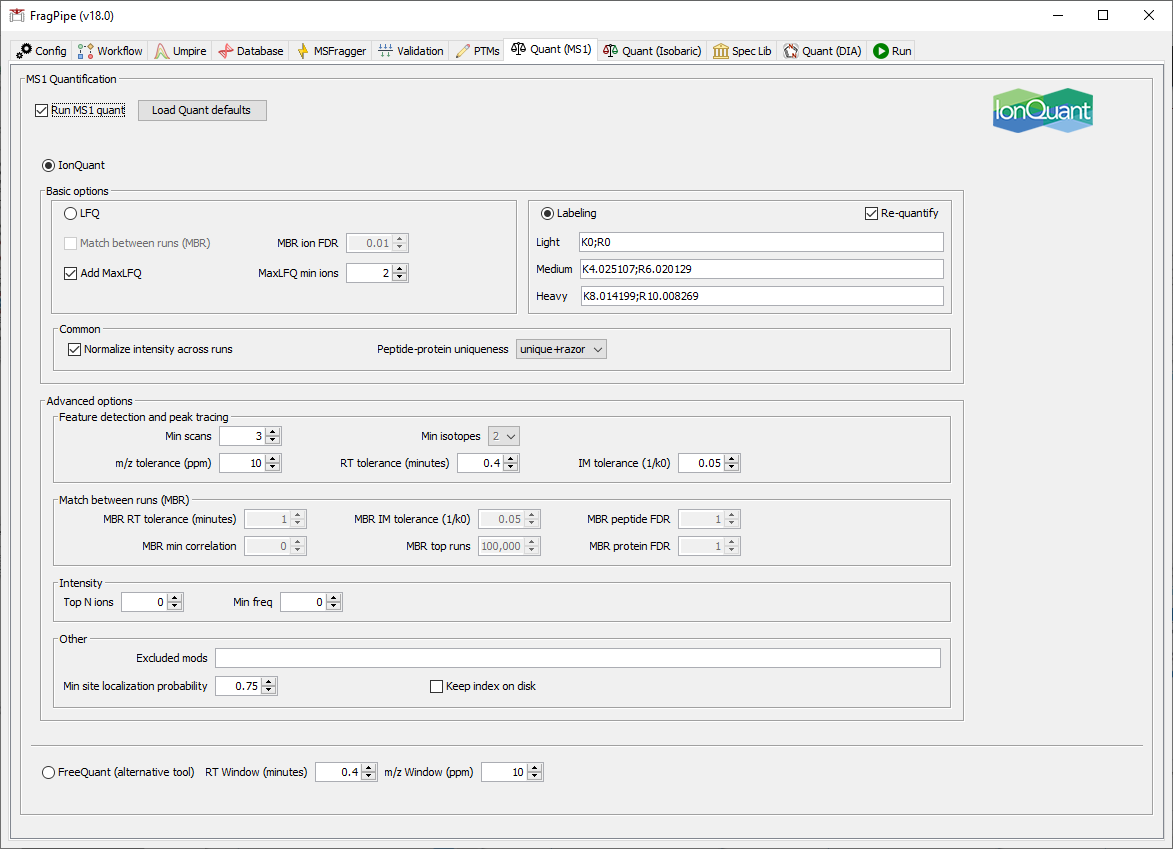This screenshot has width=1173, height=849.
Task: Open the Min isotopes dropdown
Action: pyautogui.click(x=503, y=436)
